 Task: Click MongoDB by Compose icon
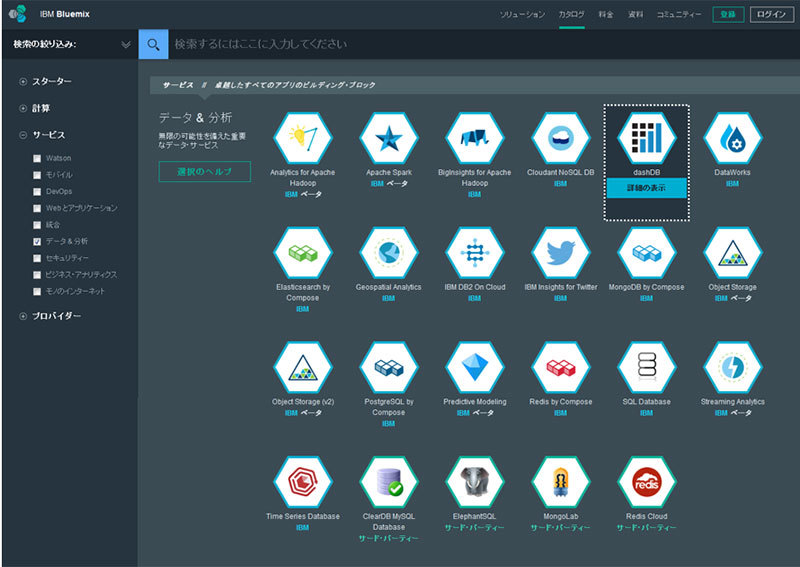[646, 253]
